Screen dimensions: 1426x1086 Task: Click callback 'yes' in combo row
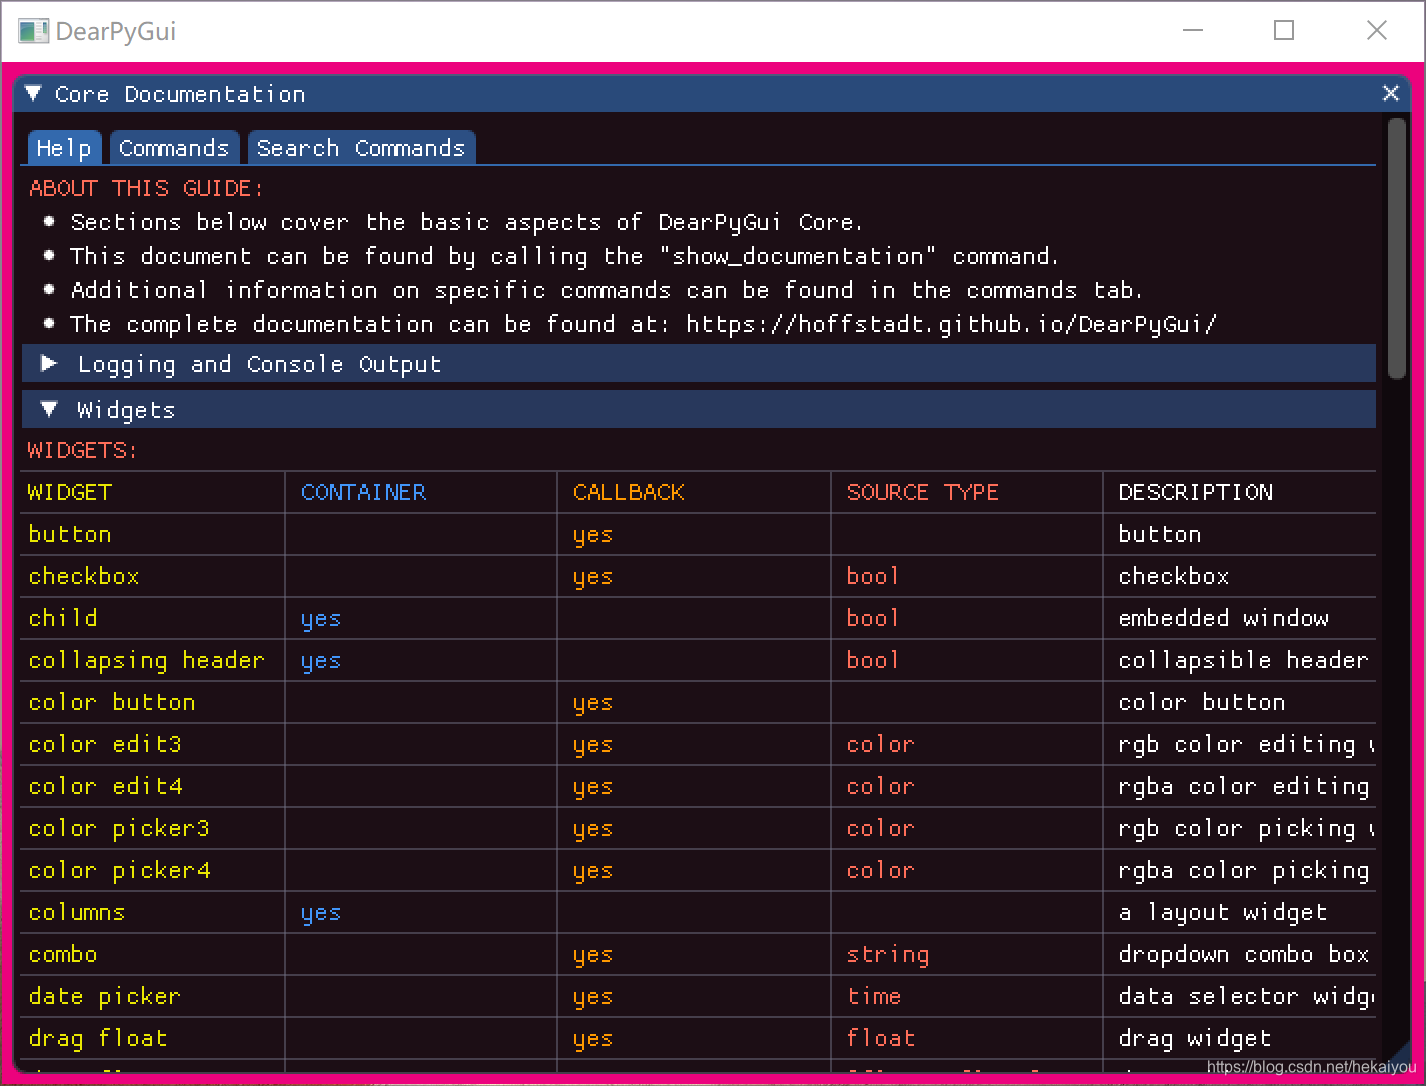tap(593, 955)
